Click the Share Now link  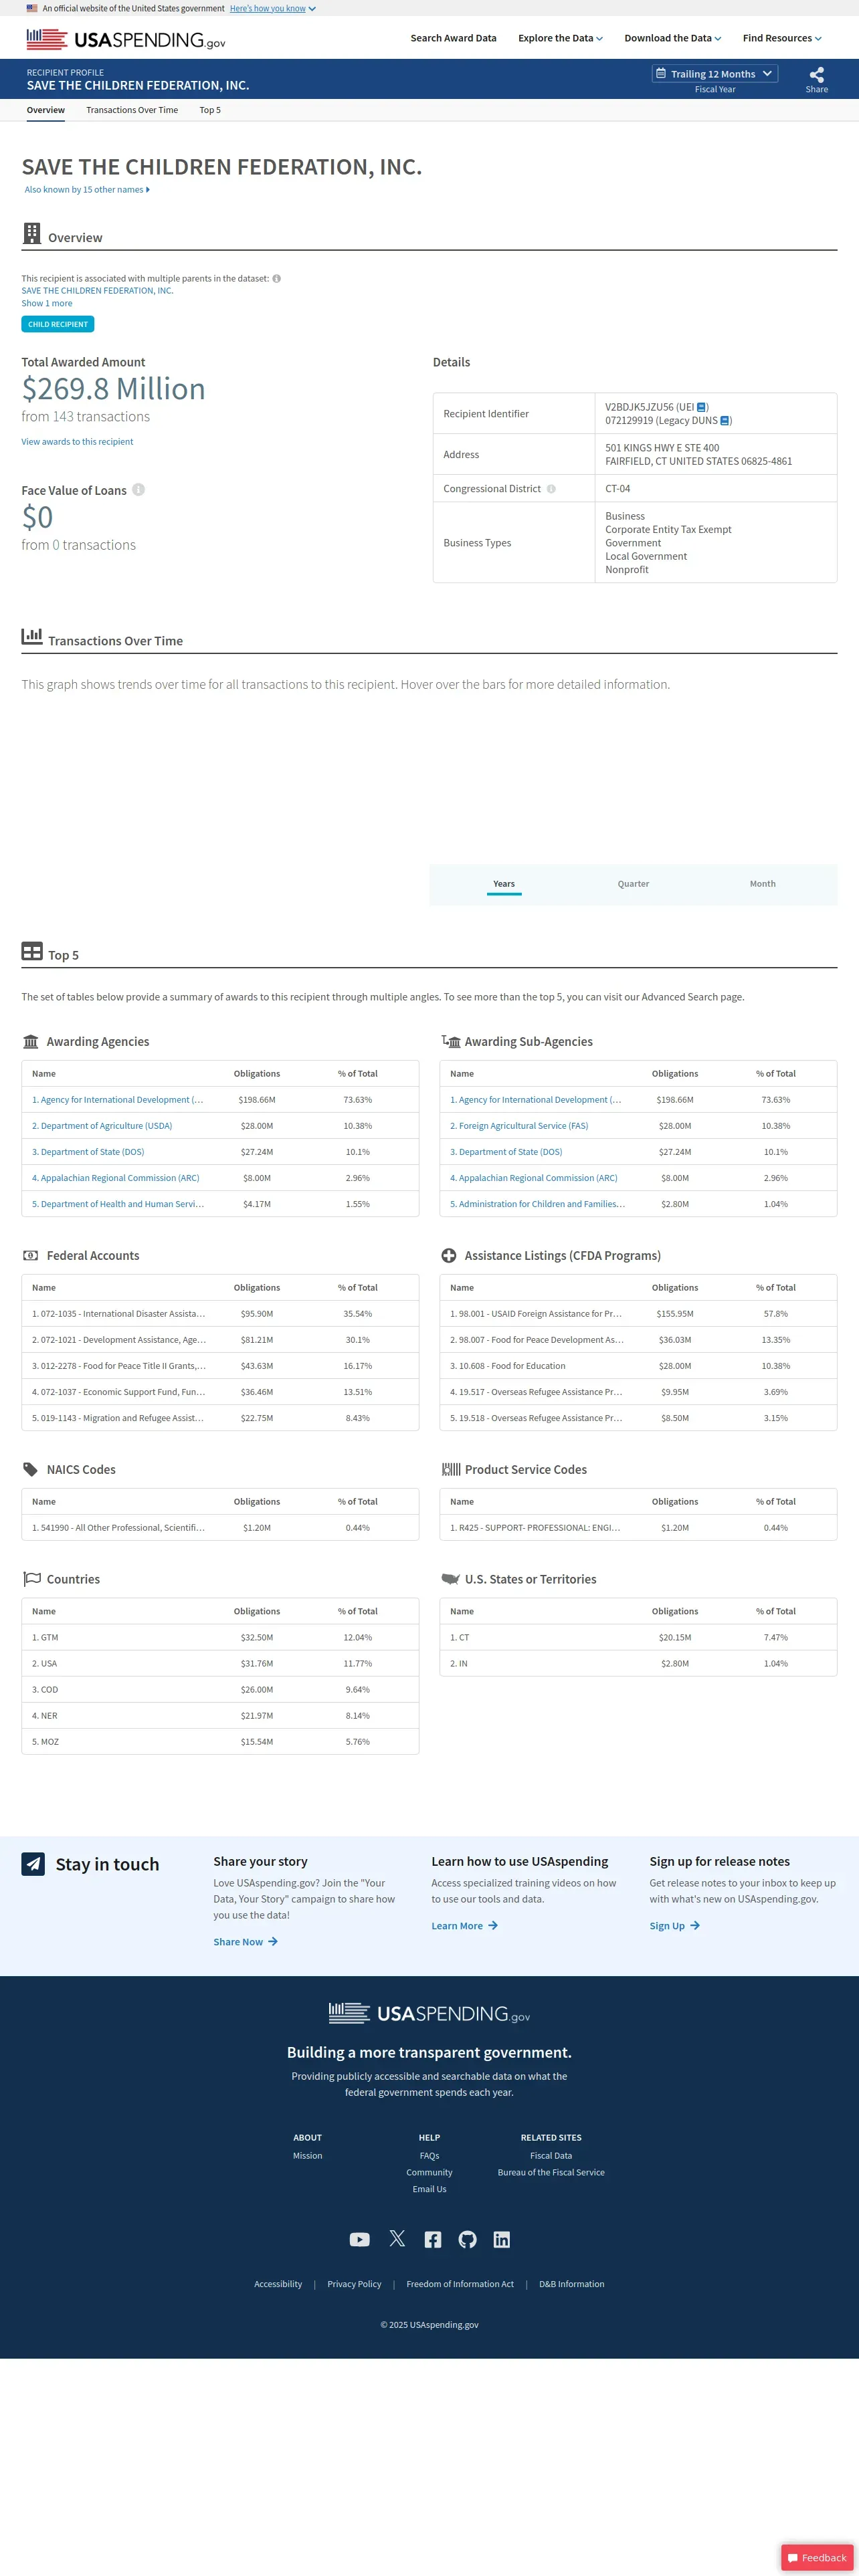[245, 1942]
